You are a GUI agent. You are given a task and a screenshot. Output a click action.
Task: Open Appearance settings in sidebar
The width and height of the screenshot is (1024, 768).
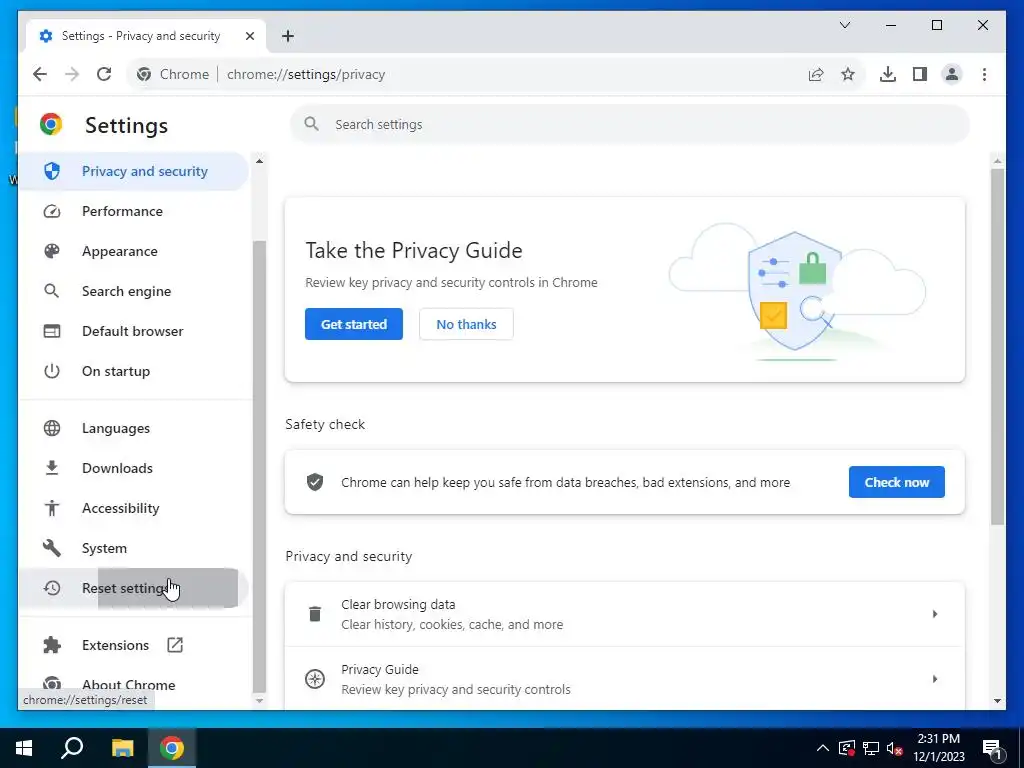120,251
